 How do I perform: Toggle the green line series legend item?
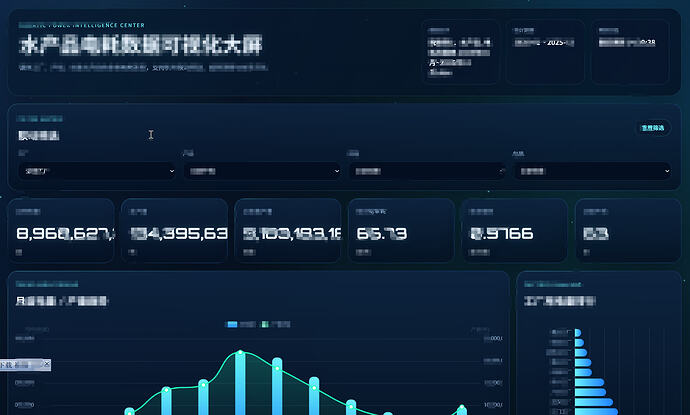click(x=275, y=324)
